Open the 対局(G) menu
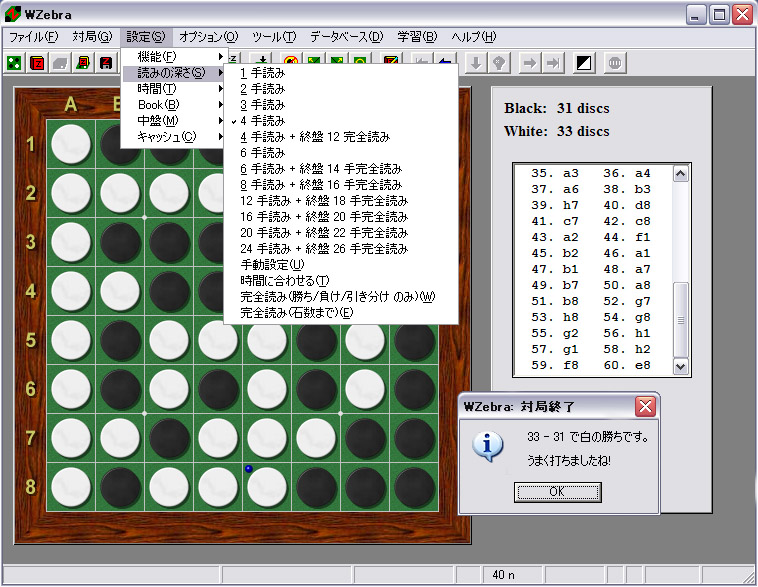The height and width of the screenshot is (587, 758). (92, 37)
